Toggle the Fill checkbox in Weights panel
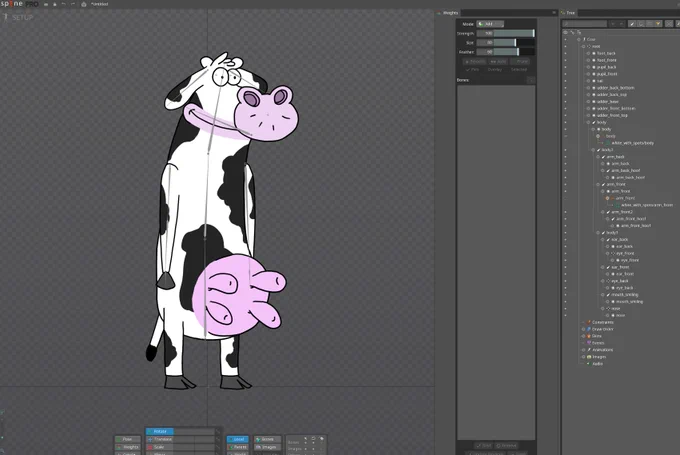680x455 pixels. coord(472,69)
